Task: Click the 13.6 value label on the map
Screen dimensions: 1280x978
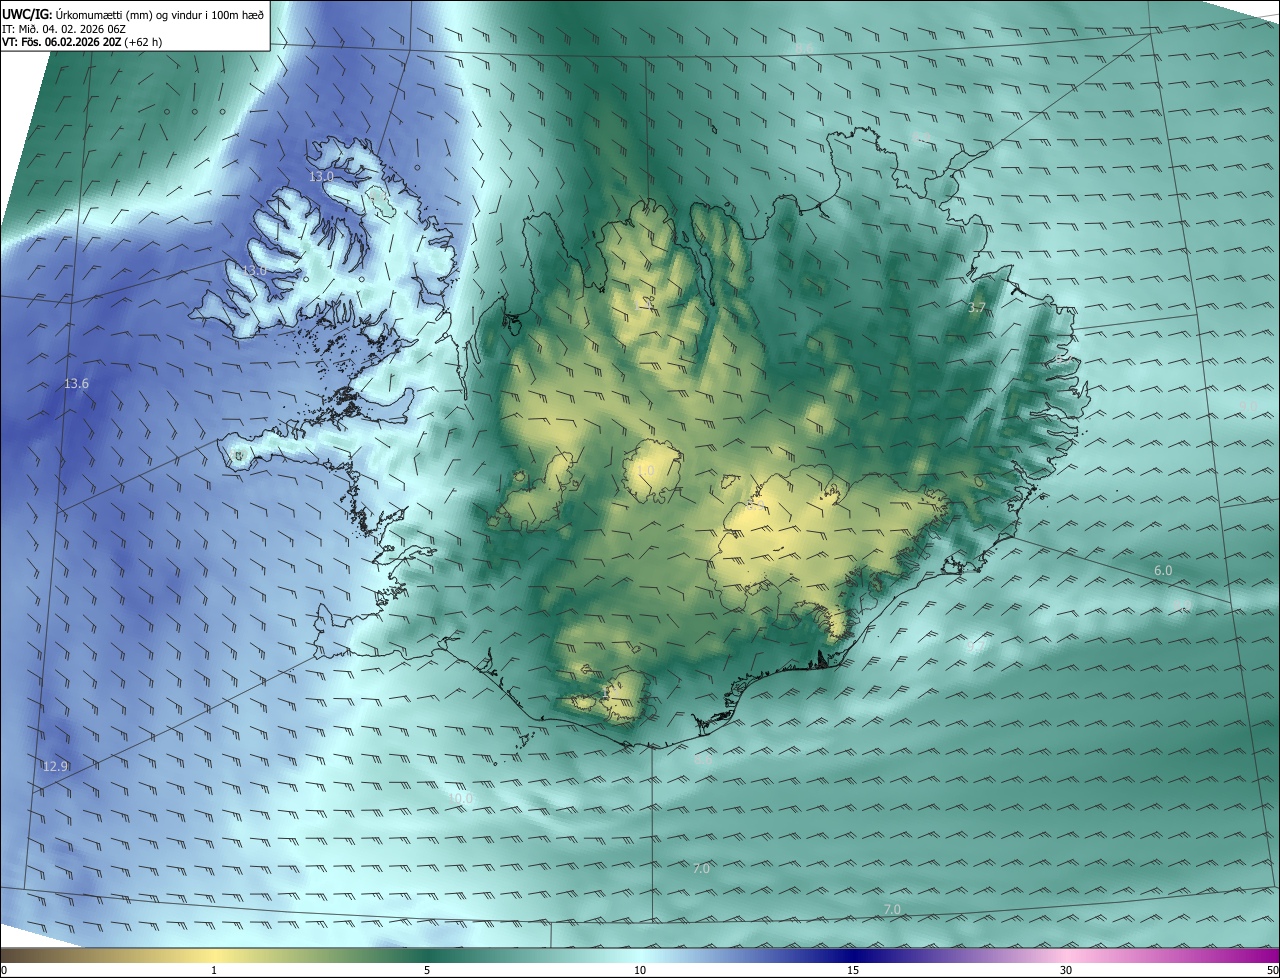Action: [76, 384]
